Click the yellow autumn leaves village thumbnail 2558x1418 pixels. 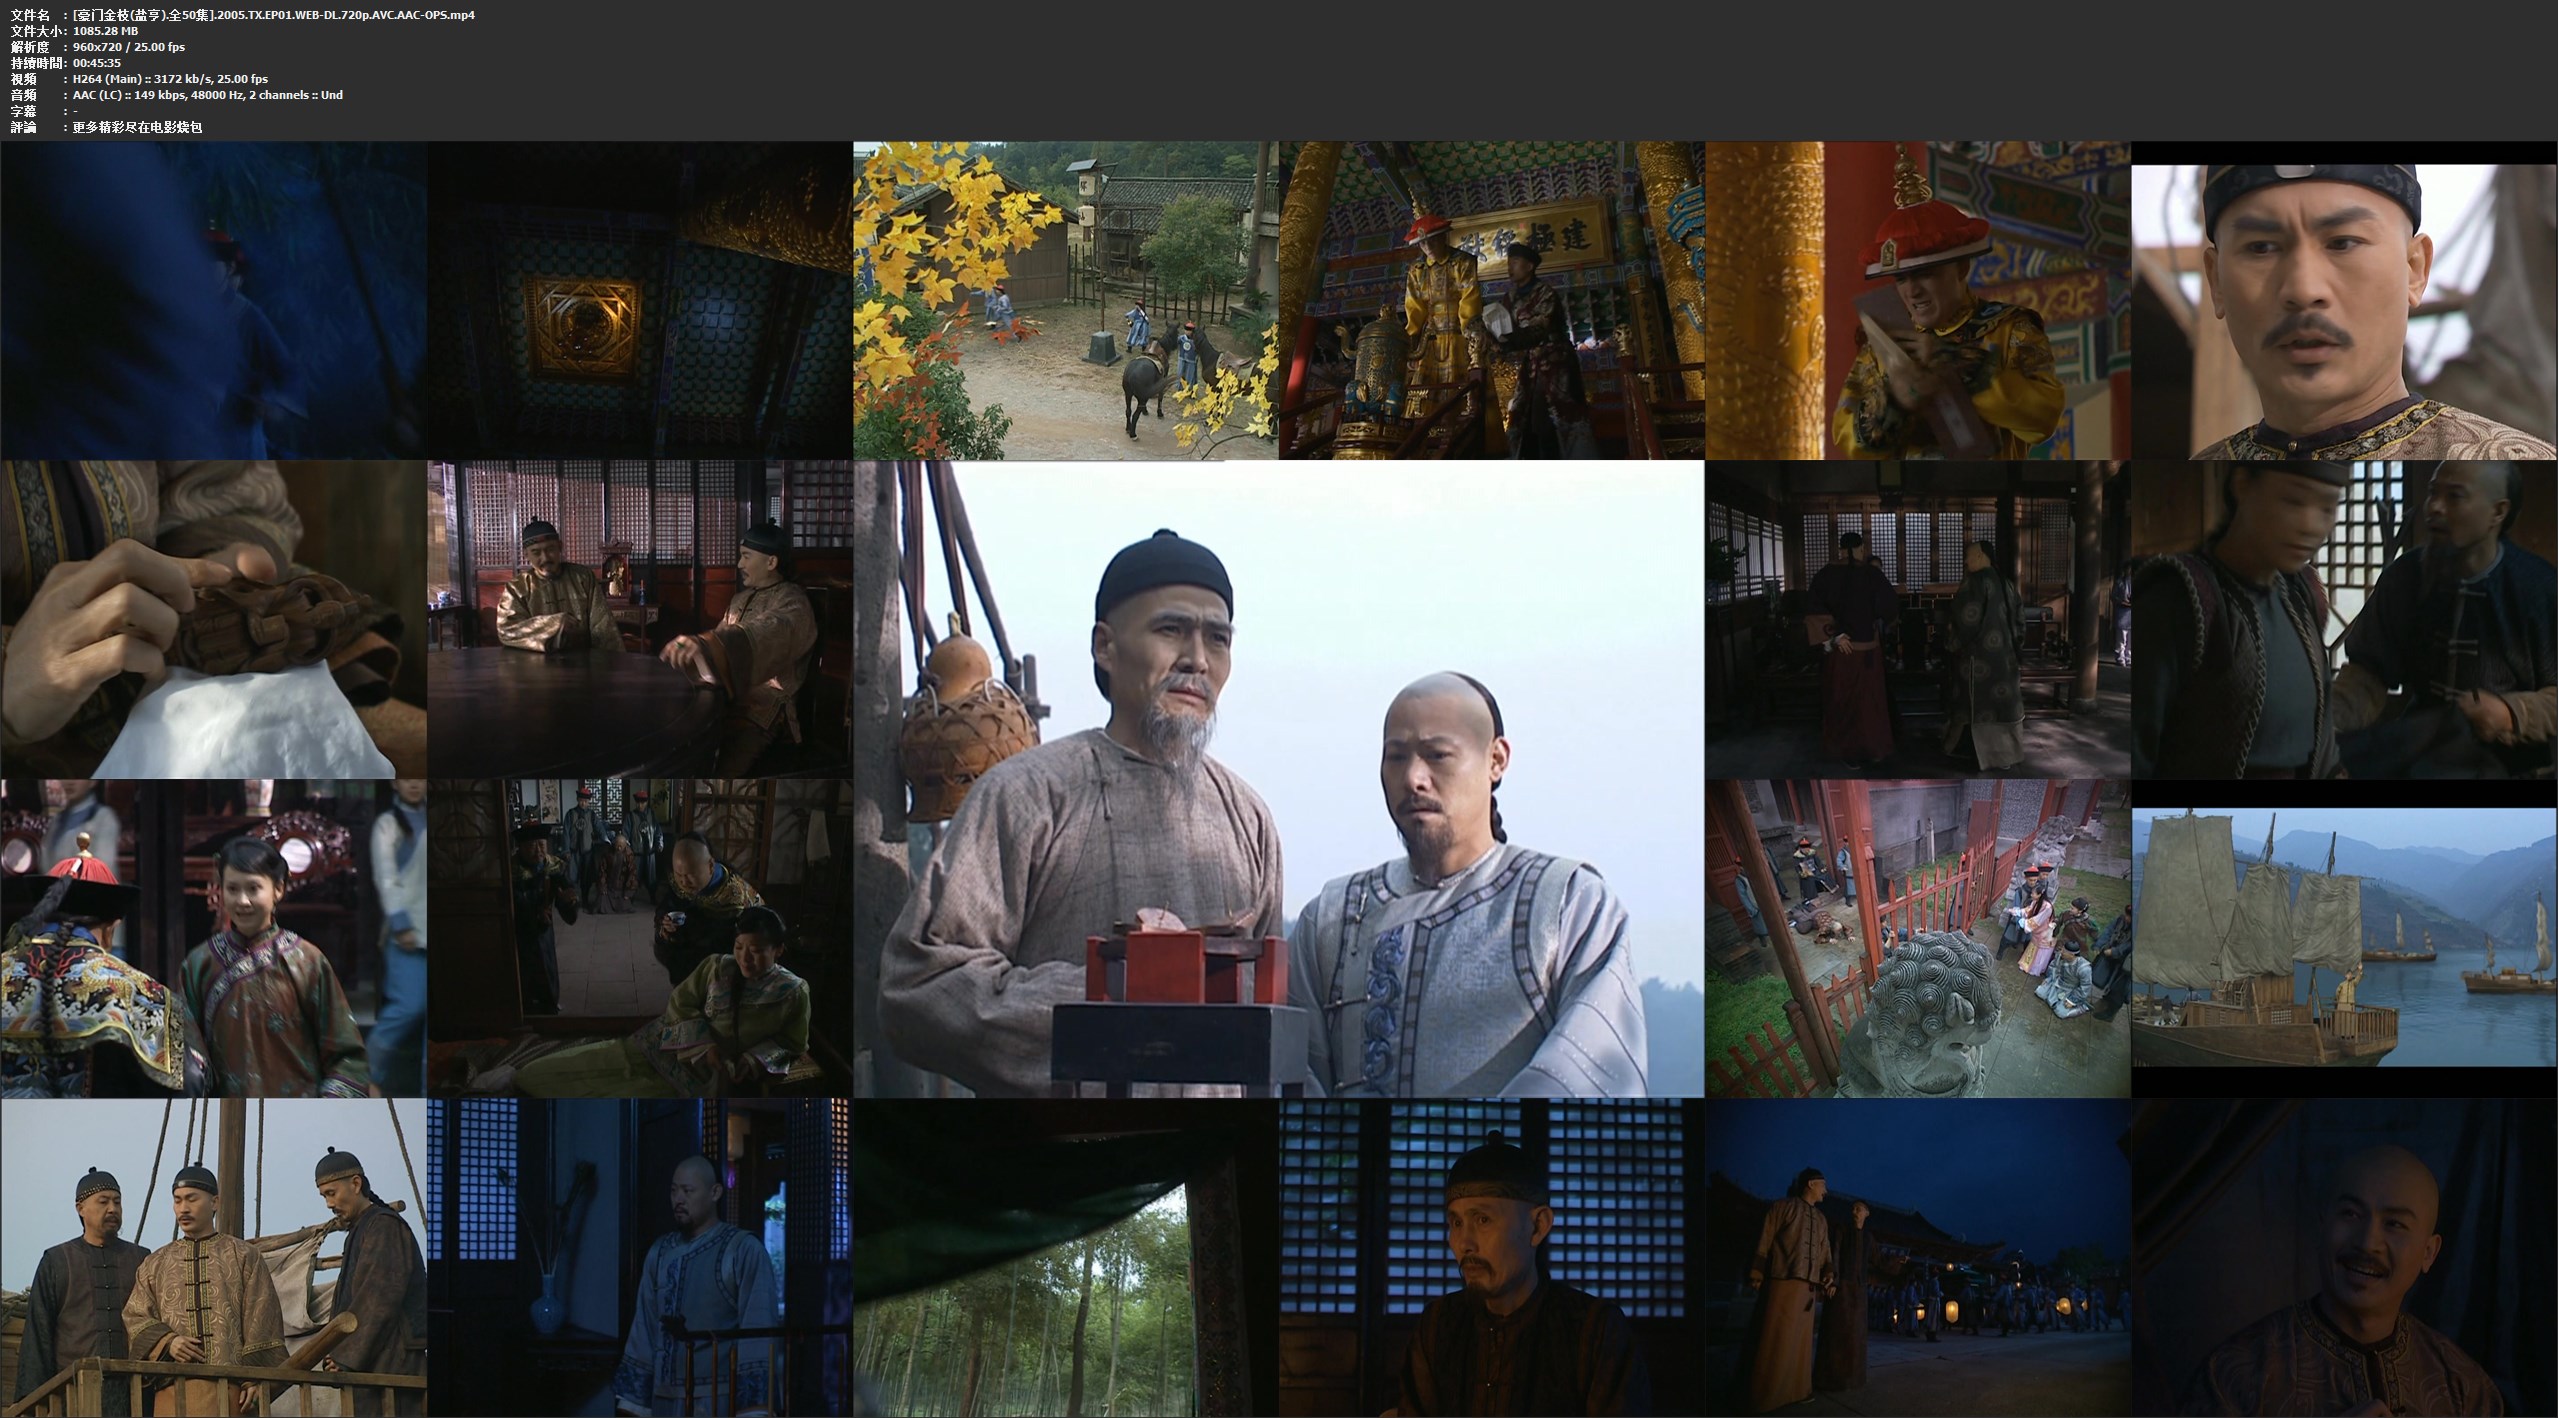[1065, 300]
